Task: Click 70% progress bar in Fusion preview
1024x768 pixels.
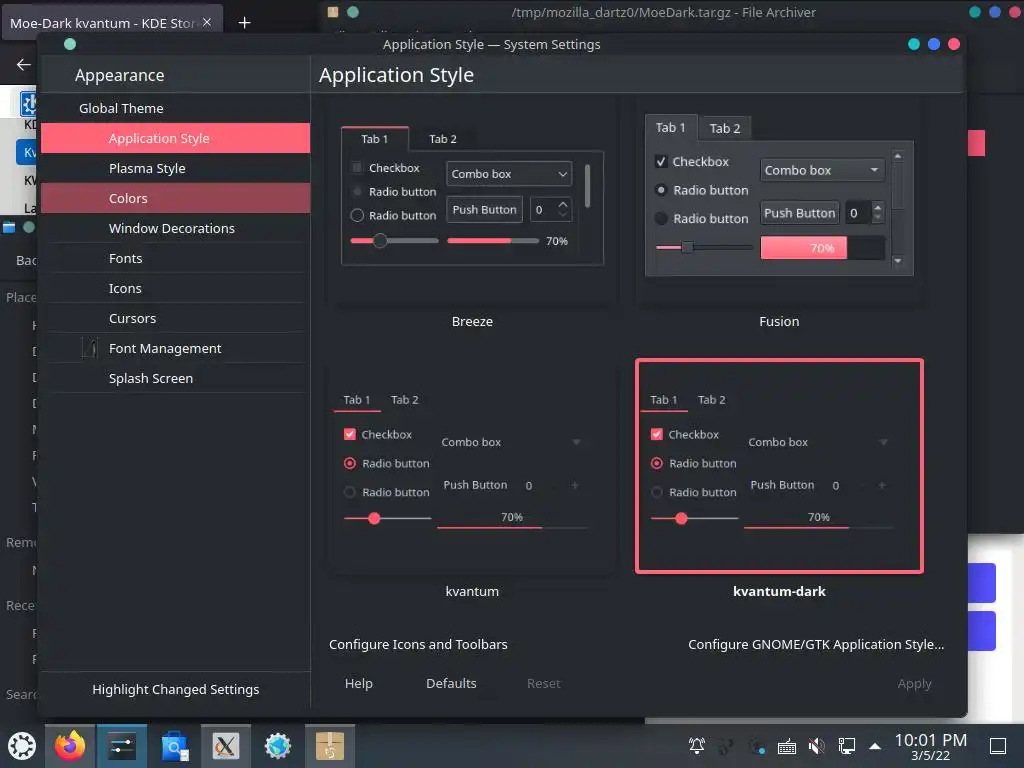Action: 822,248
